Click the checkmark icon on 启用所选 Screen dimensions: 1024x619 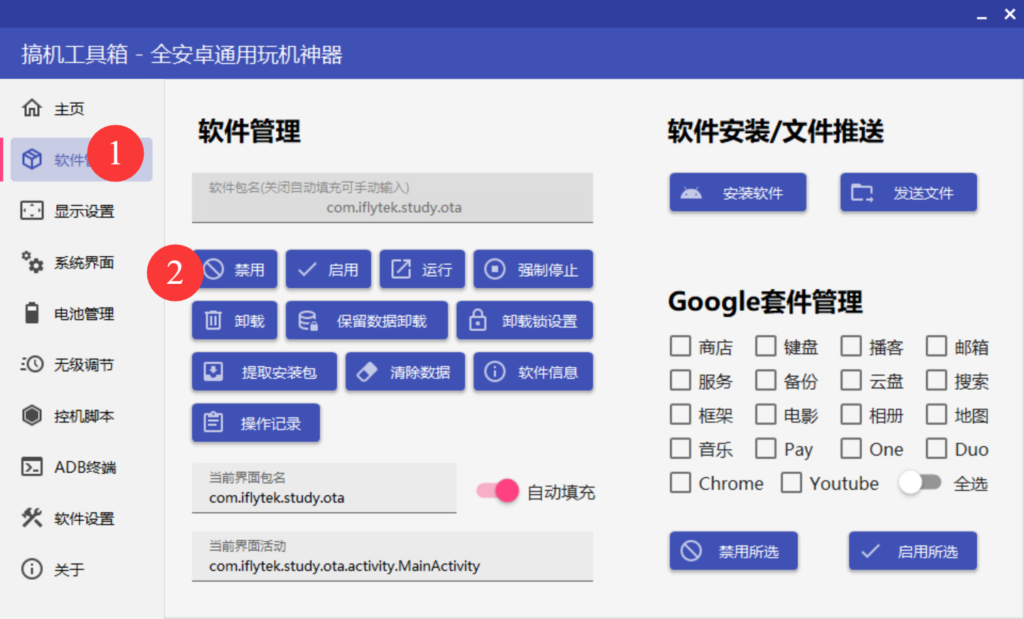871,551
